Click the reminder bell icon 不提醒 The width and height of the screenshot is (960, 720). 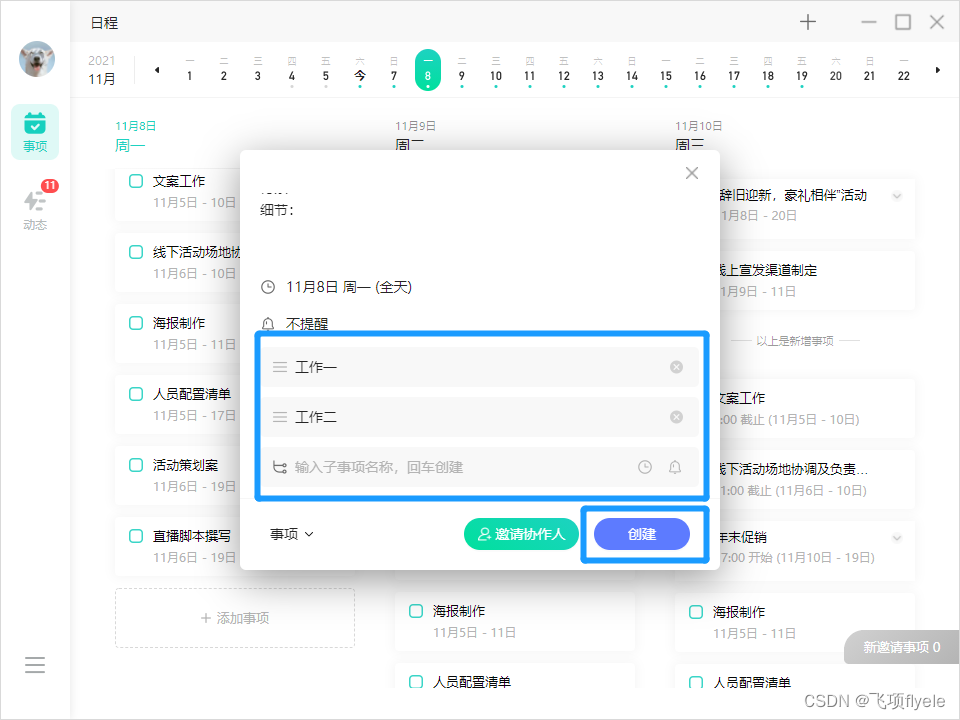coord(268,324)
